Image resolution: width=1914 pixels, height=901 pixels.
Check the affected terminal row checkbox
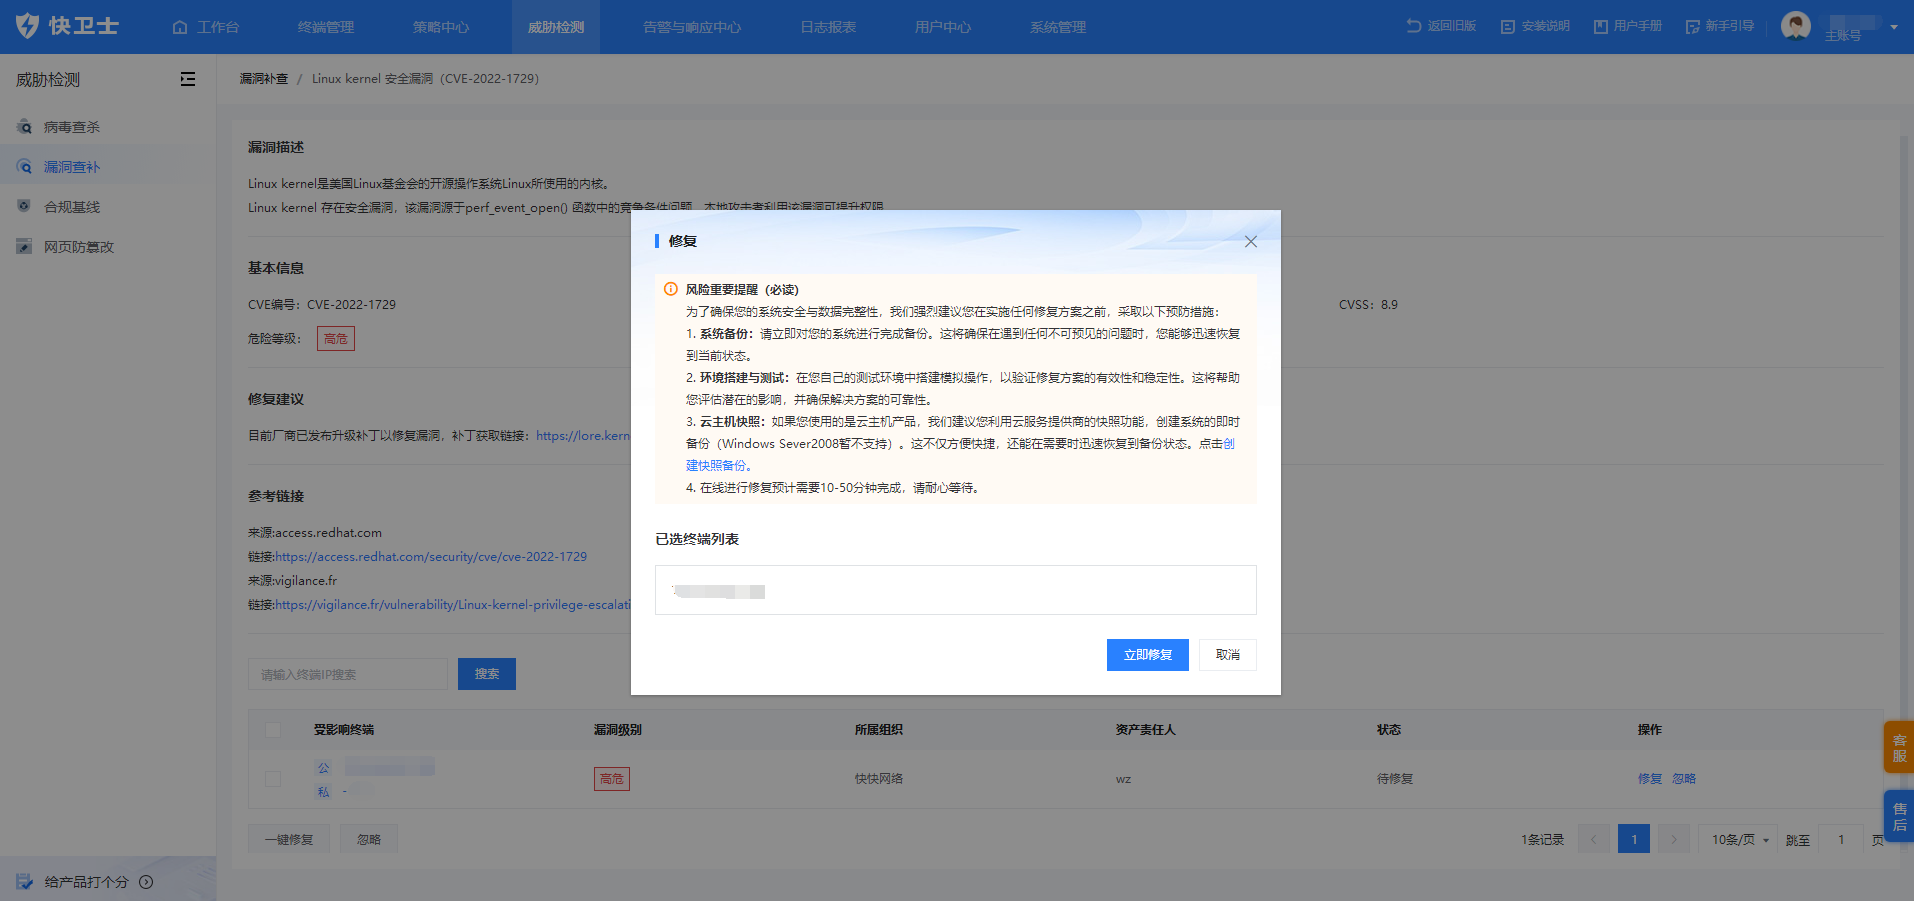click(273, 779)
